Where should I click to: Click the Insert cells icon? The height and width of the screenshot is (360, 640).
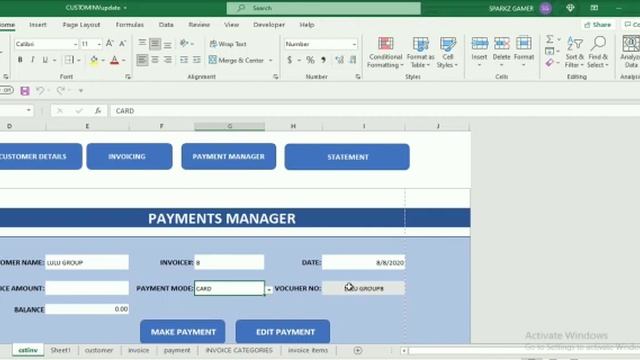pyautogui.click(x=480, y=44)
